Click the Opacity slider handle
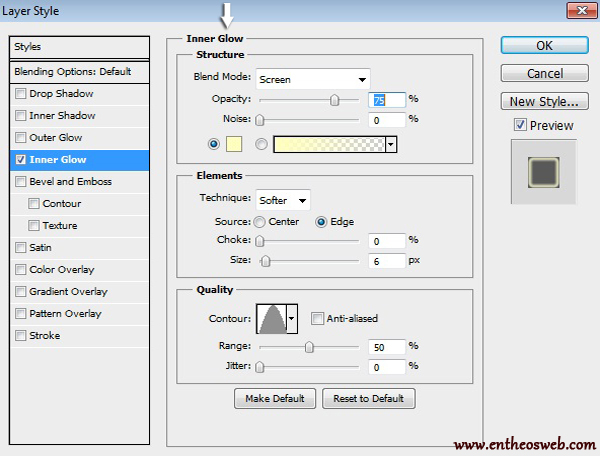 (x=335, y=100)
